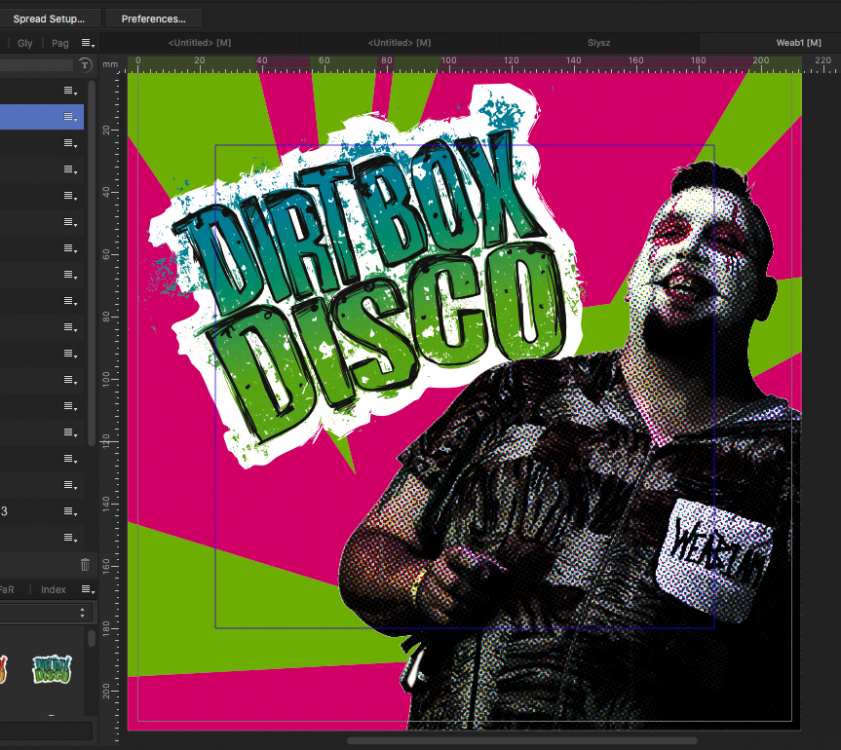The height and width of the screenshot is (750, 841).
Task: Delete selected item with trash icon
Action: (85, 565)
